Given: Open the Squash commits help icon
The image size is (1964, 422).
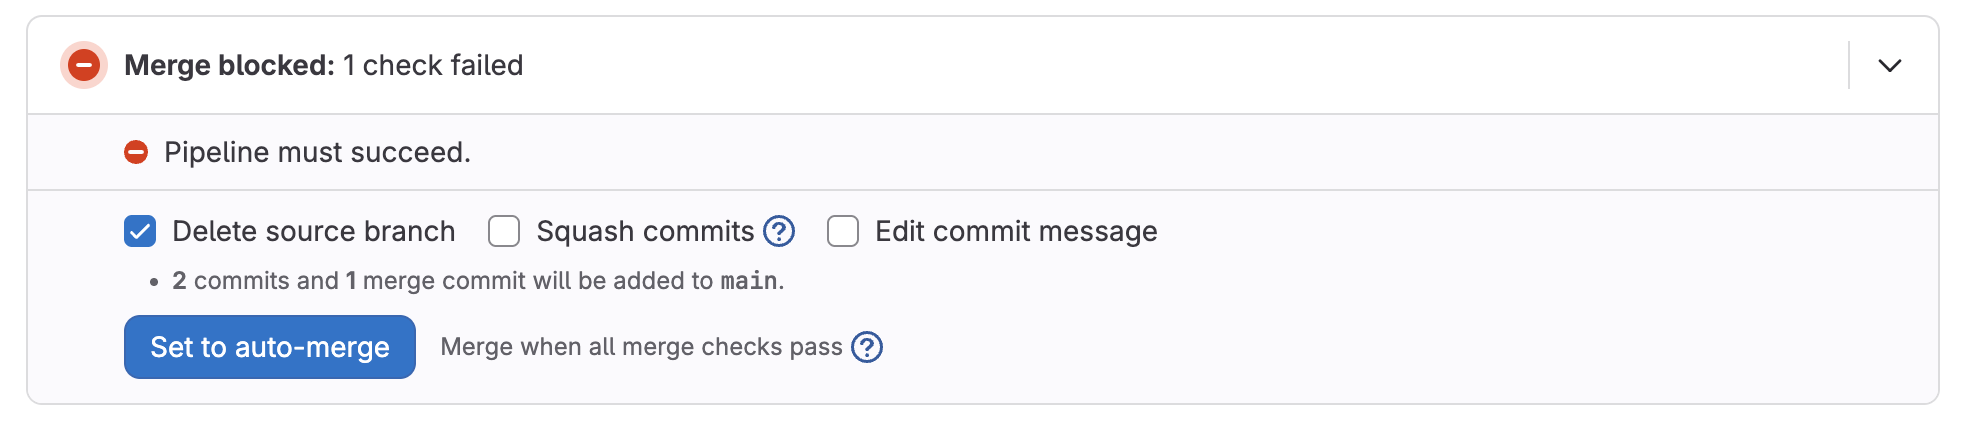Looking at the screenshot, I should 779,231.
